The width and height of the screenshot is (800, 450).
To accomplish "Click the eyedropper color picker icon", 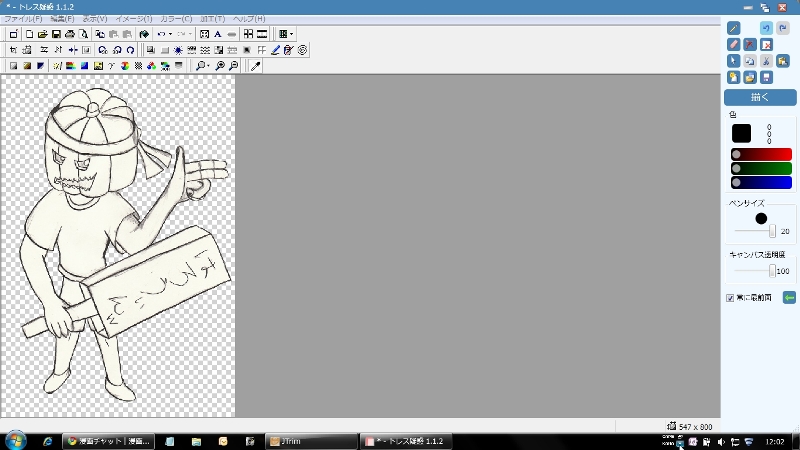I will click(x=256, y=66).
